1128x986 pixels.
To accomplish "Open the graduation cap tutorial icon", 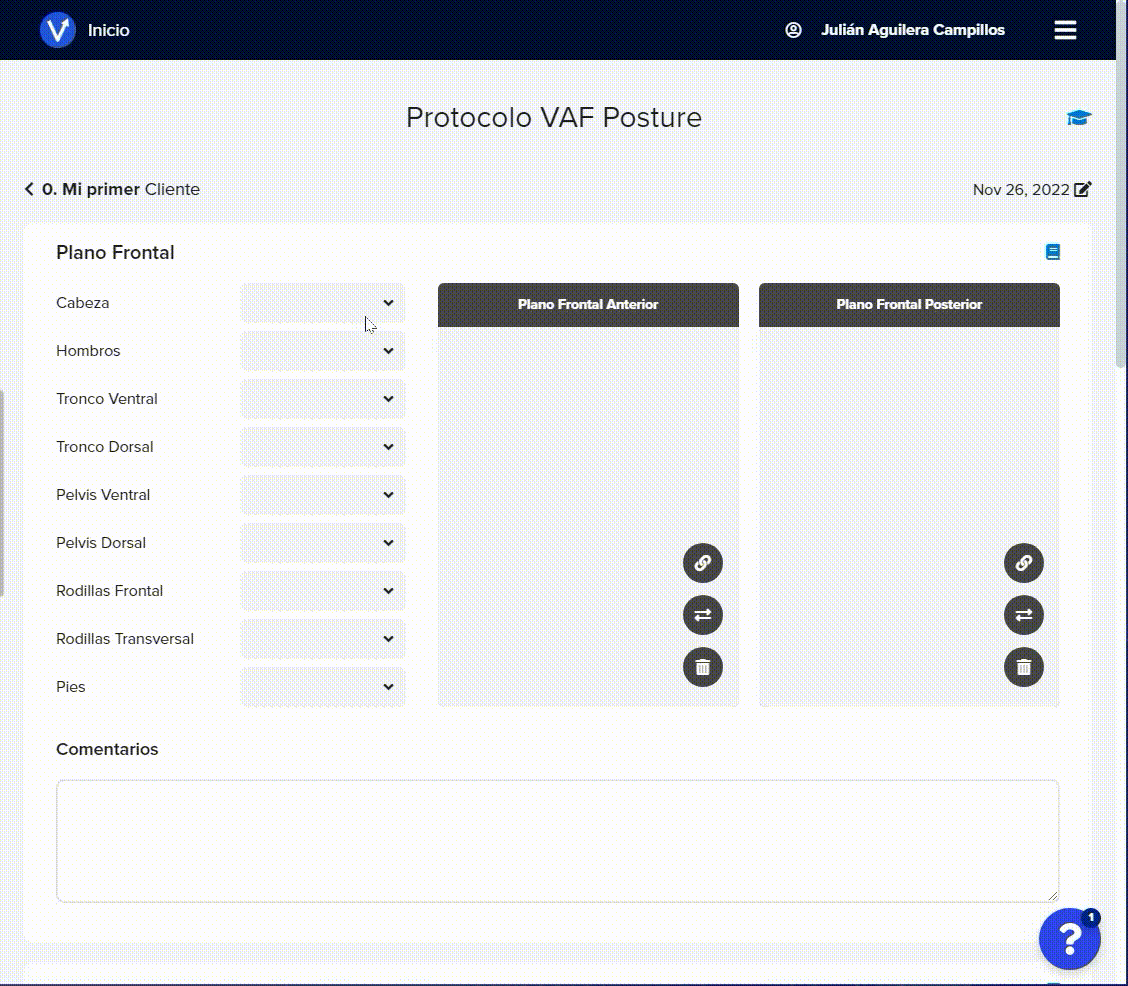I will pos(1078,117).
